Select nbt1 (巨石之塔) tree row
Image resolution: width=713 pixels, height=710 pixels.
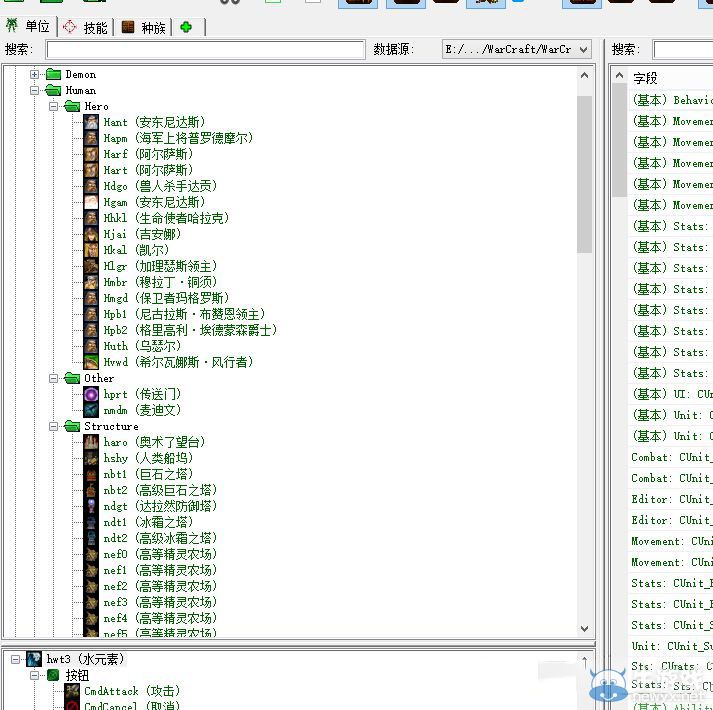pyautogui.click(x=138, y=474)
